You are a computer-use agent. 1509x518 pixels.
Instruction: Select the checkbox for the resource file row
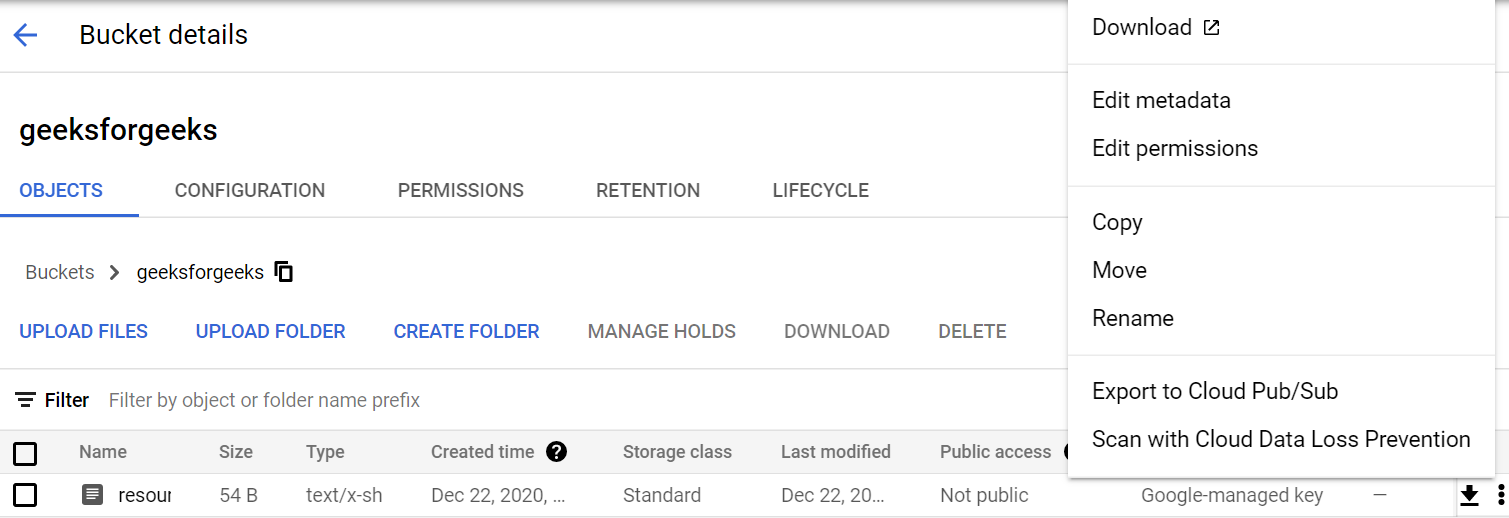pos(25,495)
